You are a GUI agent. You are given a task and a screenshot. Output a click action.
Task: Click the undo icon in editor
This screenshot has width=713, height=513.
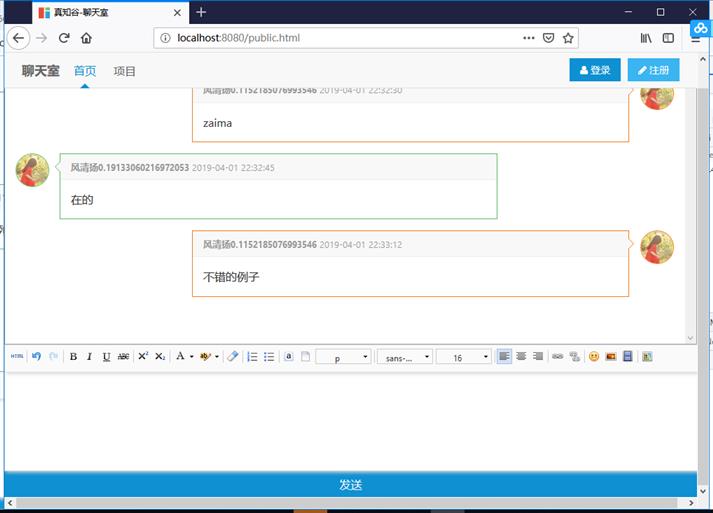37,356
